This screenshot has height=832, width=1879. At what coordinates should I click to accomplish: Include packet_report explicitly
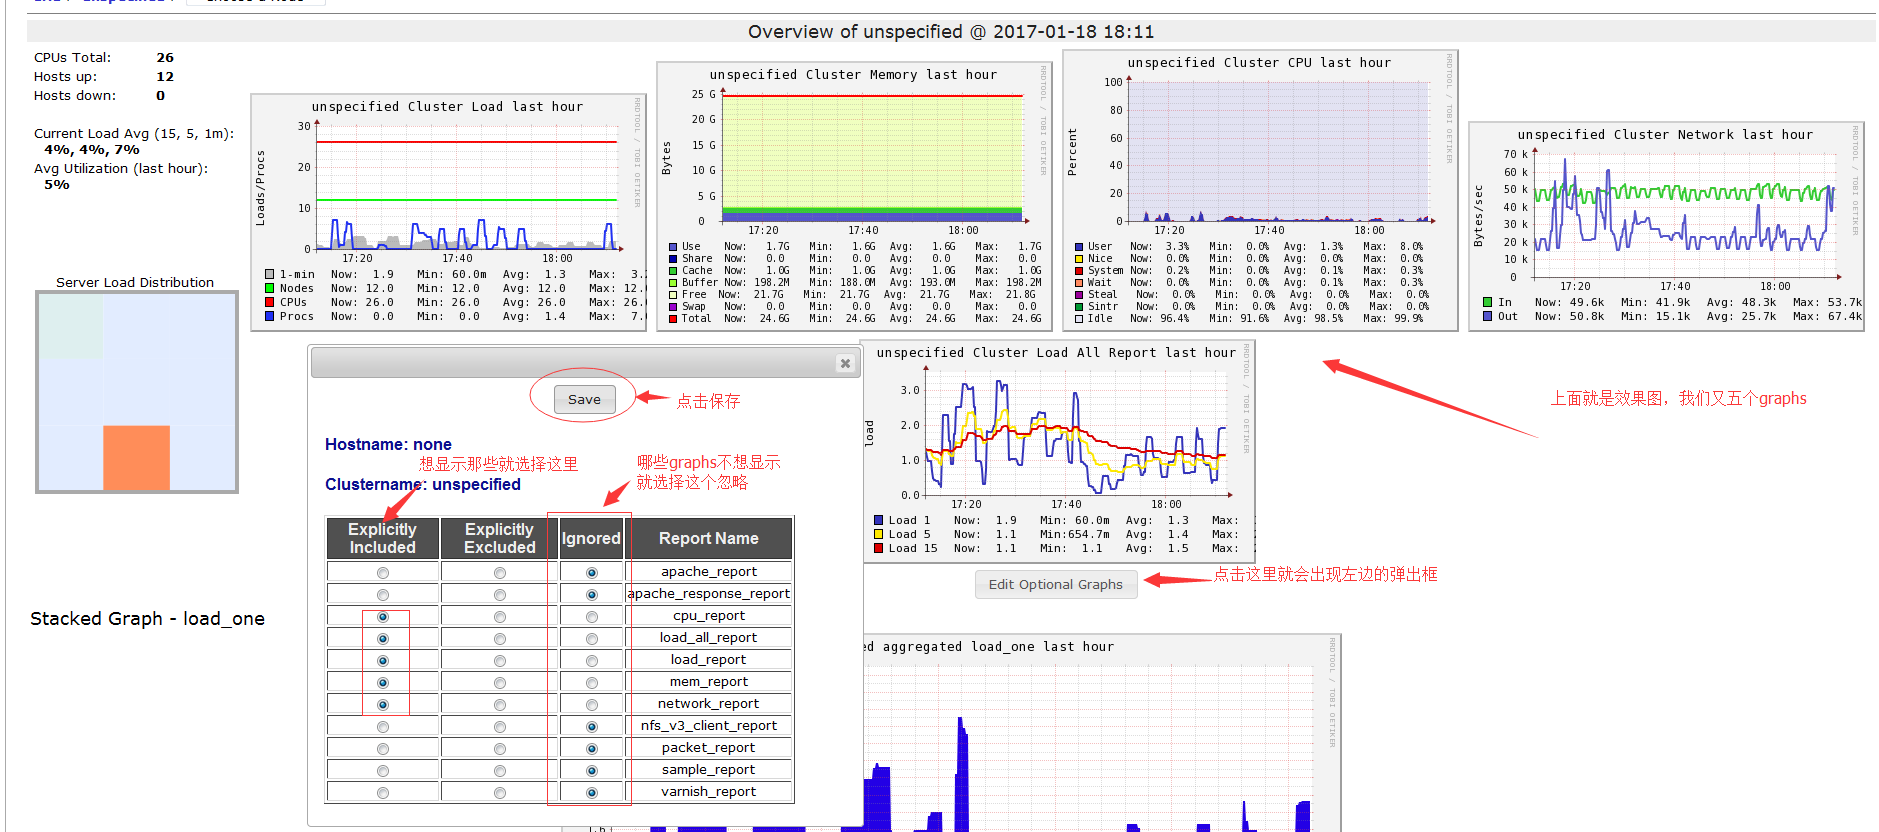pos(383,749)
